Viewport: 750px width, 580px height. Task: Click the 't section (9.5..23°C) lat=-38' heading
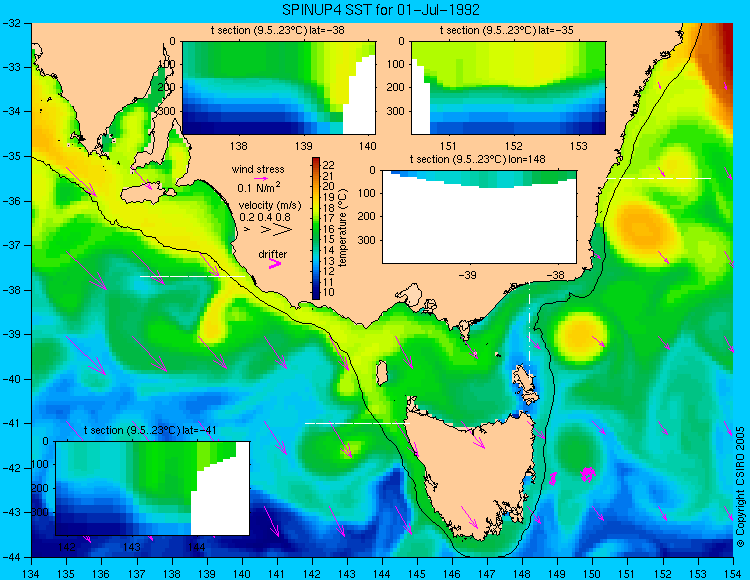click(278, 30)
